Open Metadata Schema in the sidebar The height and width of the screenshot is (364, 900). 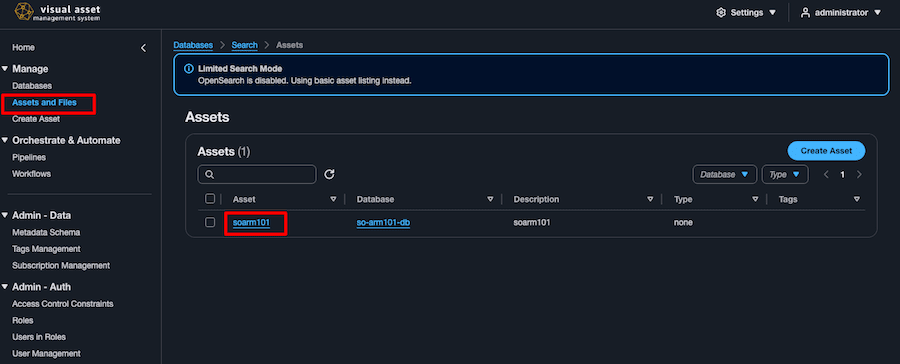click(46, 233)
